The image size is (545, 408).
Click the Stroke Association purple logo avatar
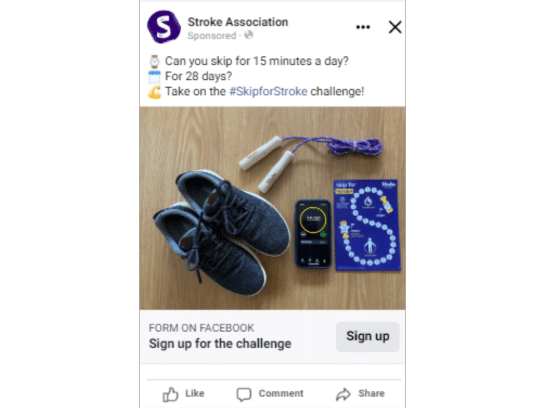(x=164, y=27)
